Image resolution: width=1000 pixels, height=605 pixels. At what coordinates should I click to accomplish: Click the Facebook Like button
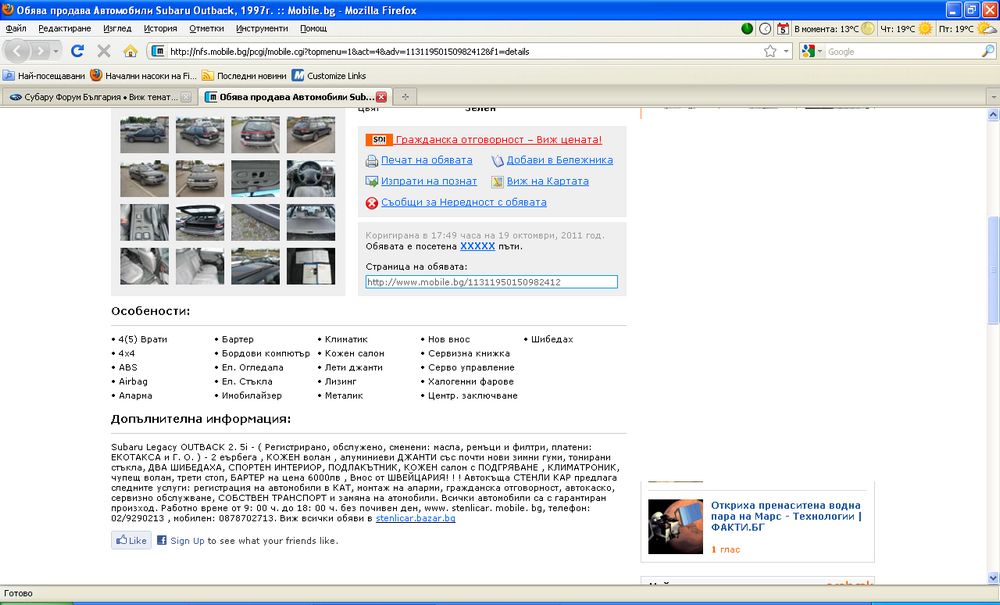click(131, 540)
